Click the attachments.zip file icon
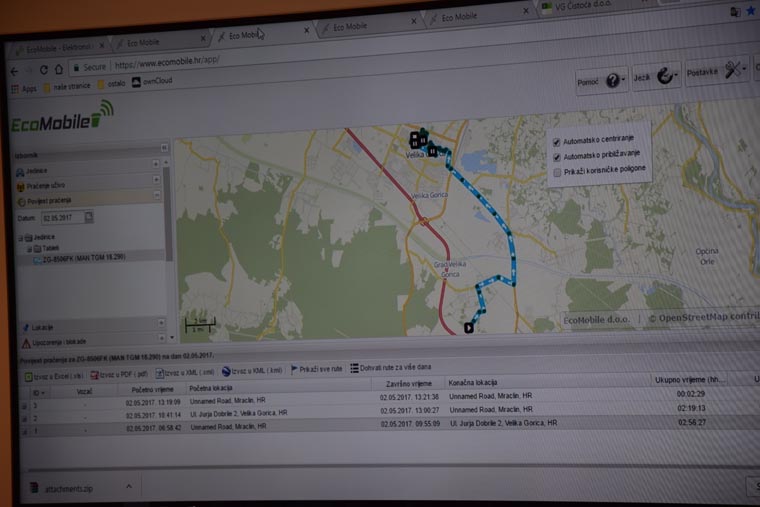 point(34,488)
